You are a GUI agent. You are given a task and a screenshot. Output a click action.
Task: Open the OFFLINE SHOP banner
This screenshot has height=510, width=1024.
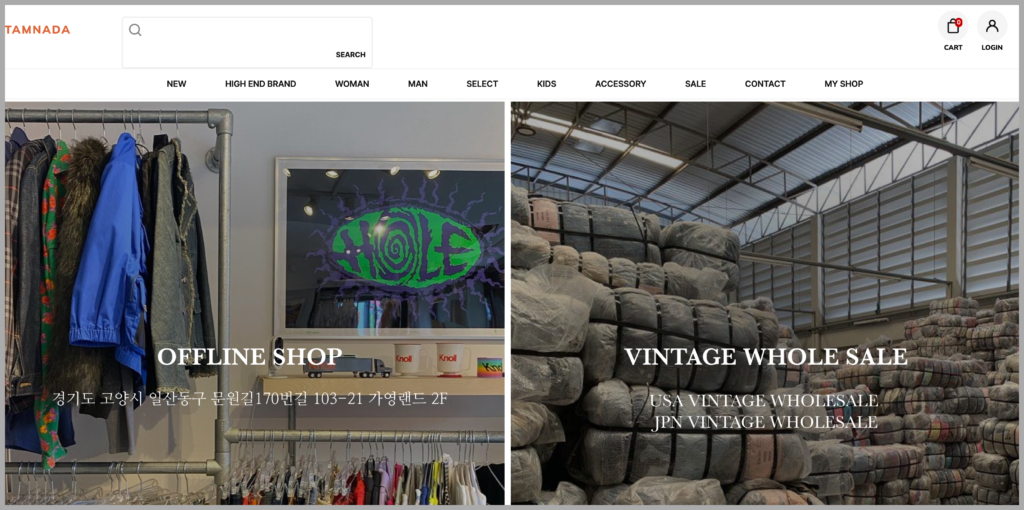[x=255, y=303]
